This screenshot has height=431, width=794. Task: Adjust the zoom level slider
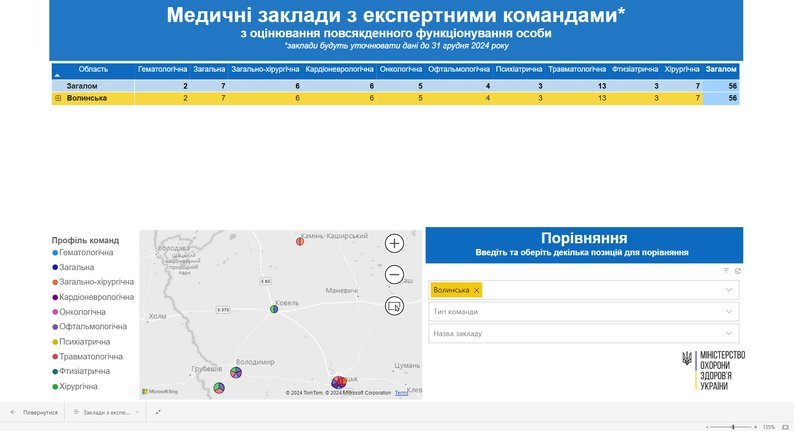(x=733, y=427)
